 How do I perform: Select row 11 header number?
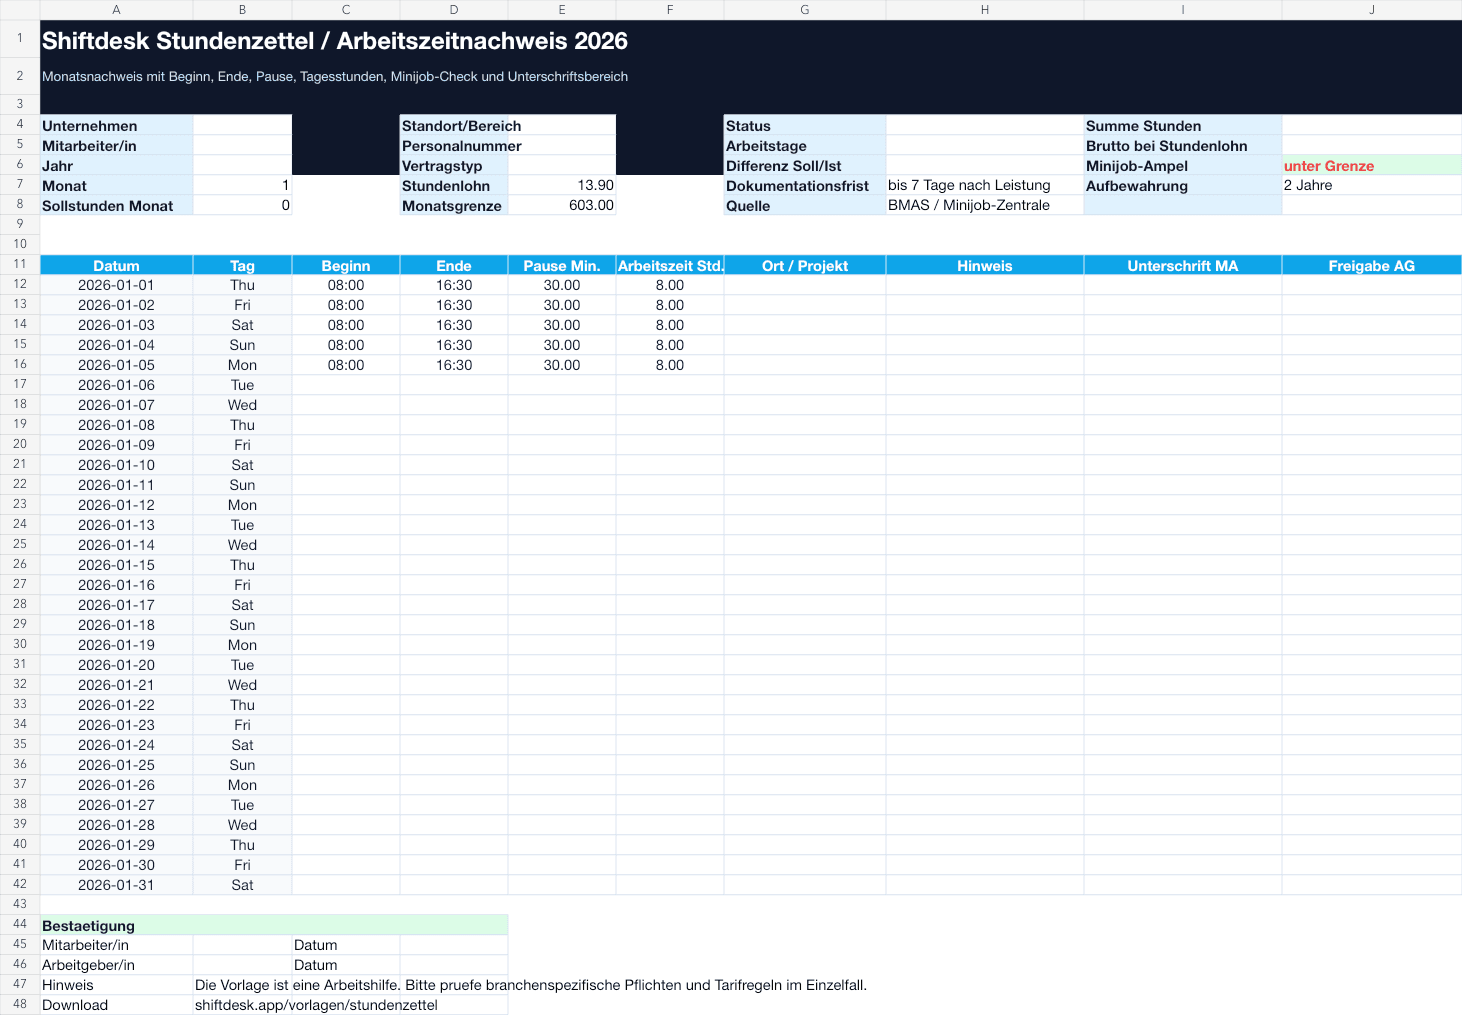[x=20, y=264]
